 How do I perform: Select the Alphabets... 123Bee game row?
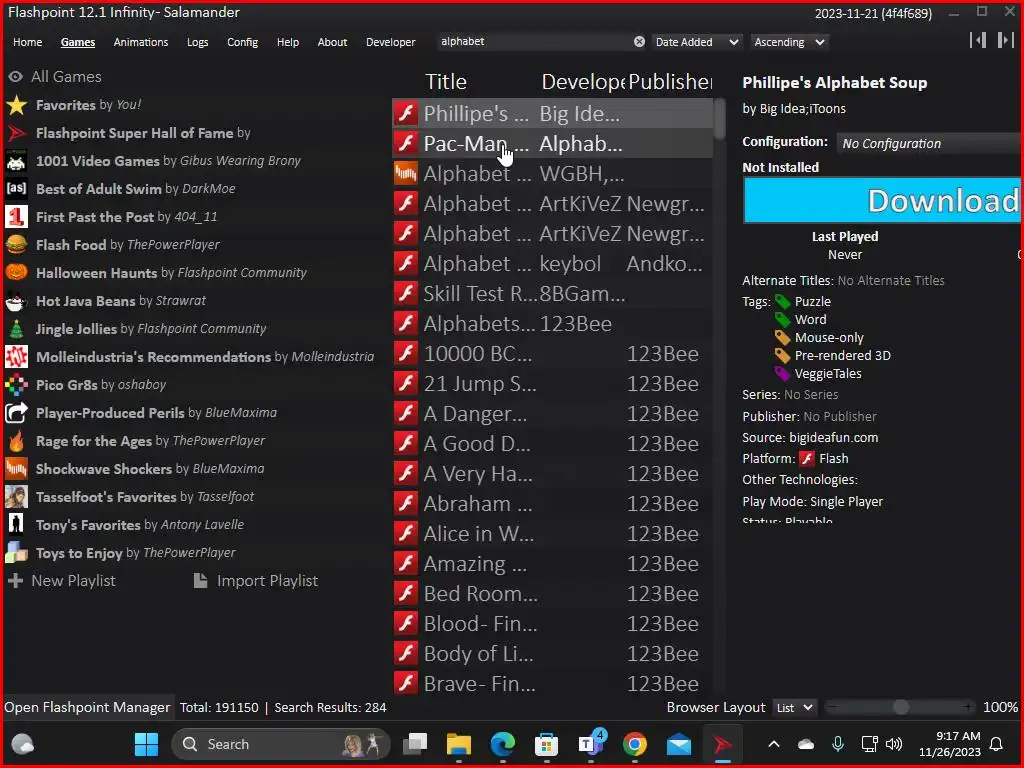(552, 324)
